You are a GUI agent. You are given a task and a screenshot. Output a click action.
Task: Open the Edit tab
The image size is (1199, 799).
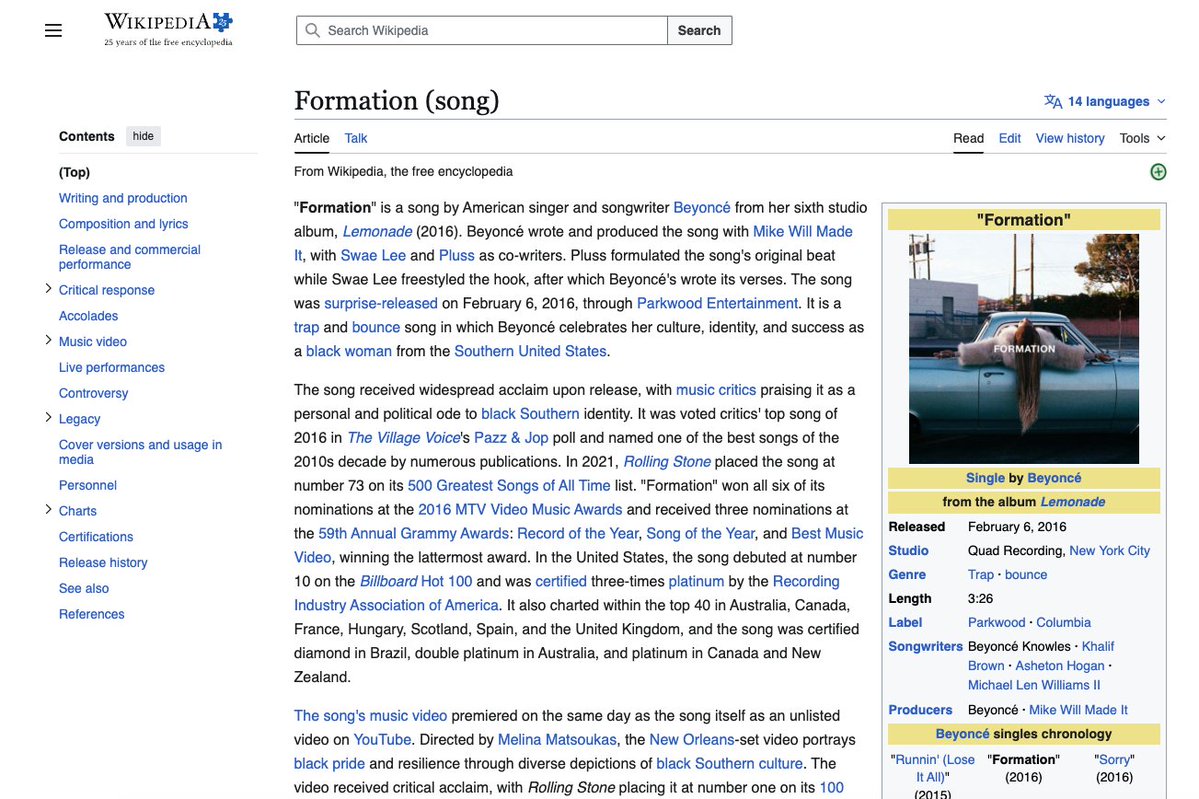click(1009, 138)
